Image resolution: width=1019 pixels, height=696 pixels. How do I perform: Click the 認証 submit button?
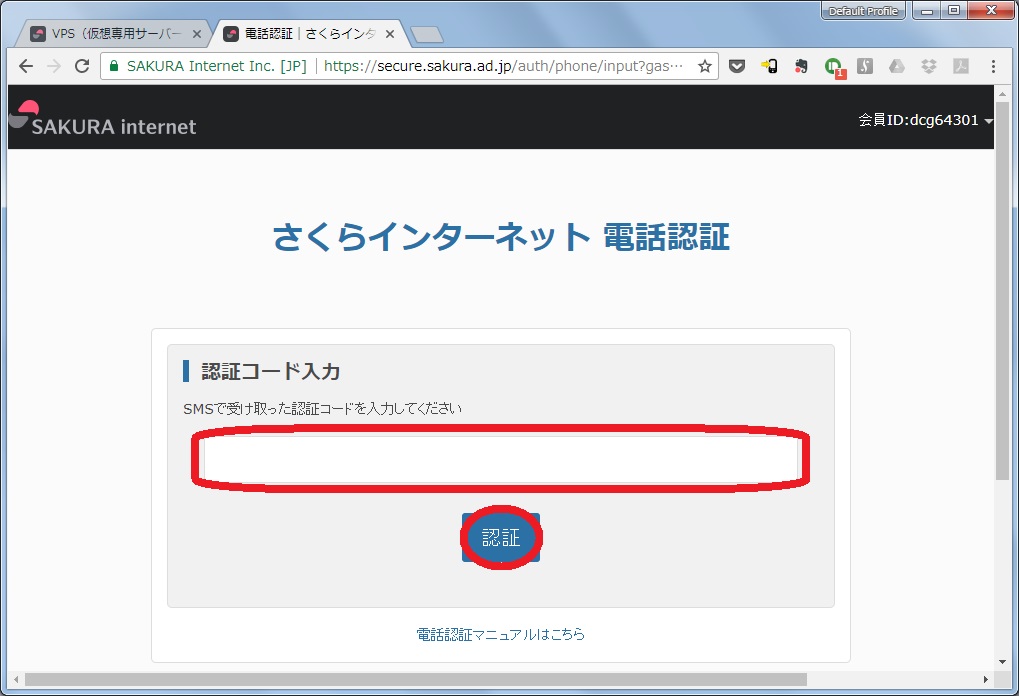pyautogui.click(x=500, y=537)
